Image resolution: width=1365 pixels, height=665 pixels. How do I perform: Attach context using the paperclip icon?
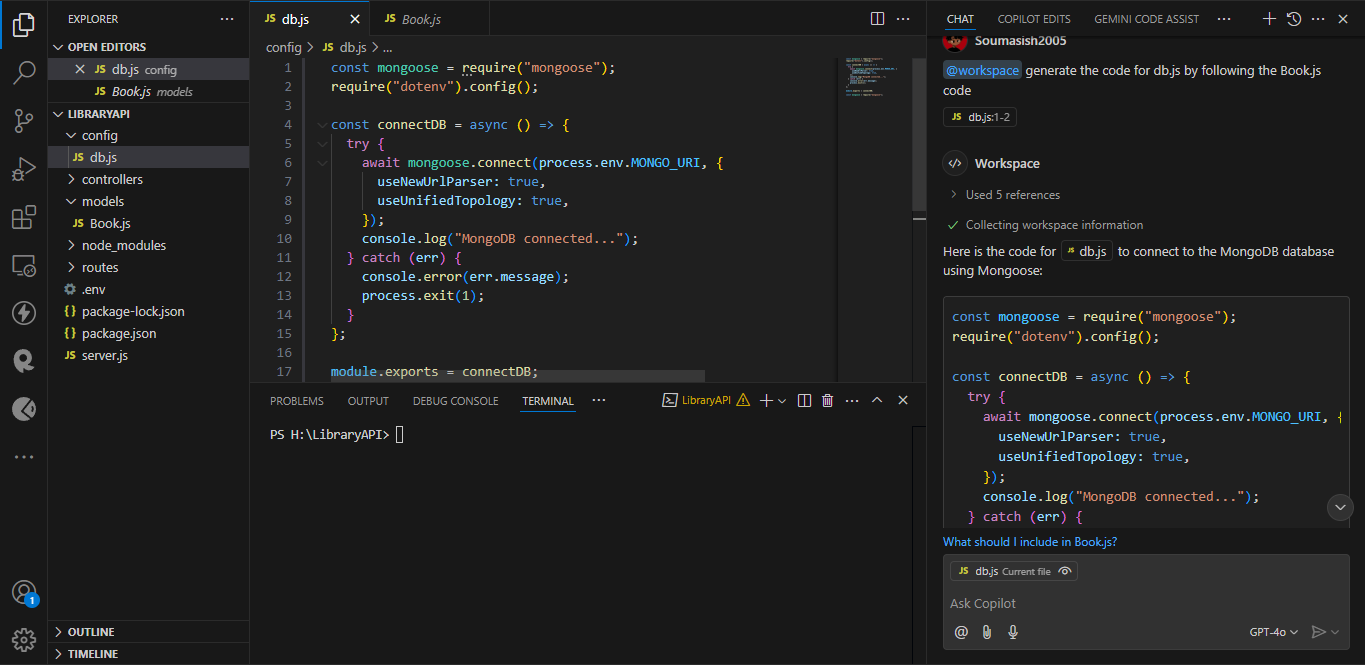tap(987, 632)
